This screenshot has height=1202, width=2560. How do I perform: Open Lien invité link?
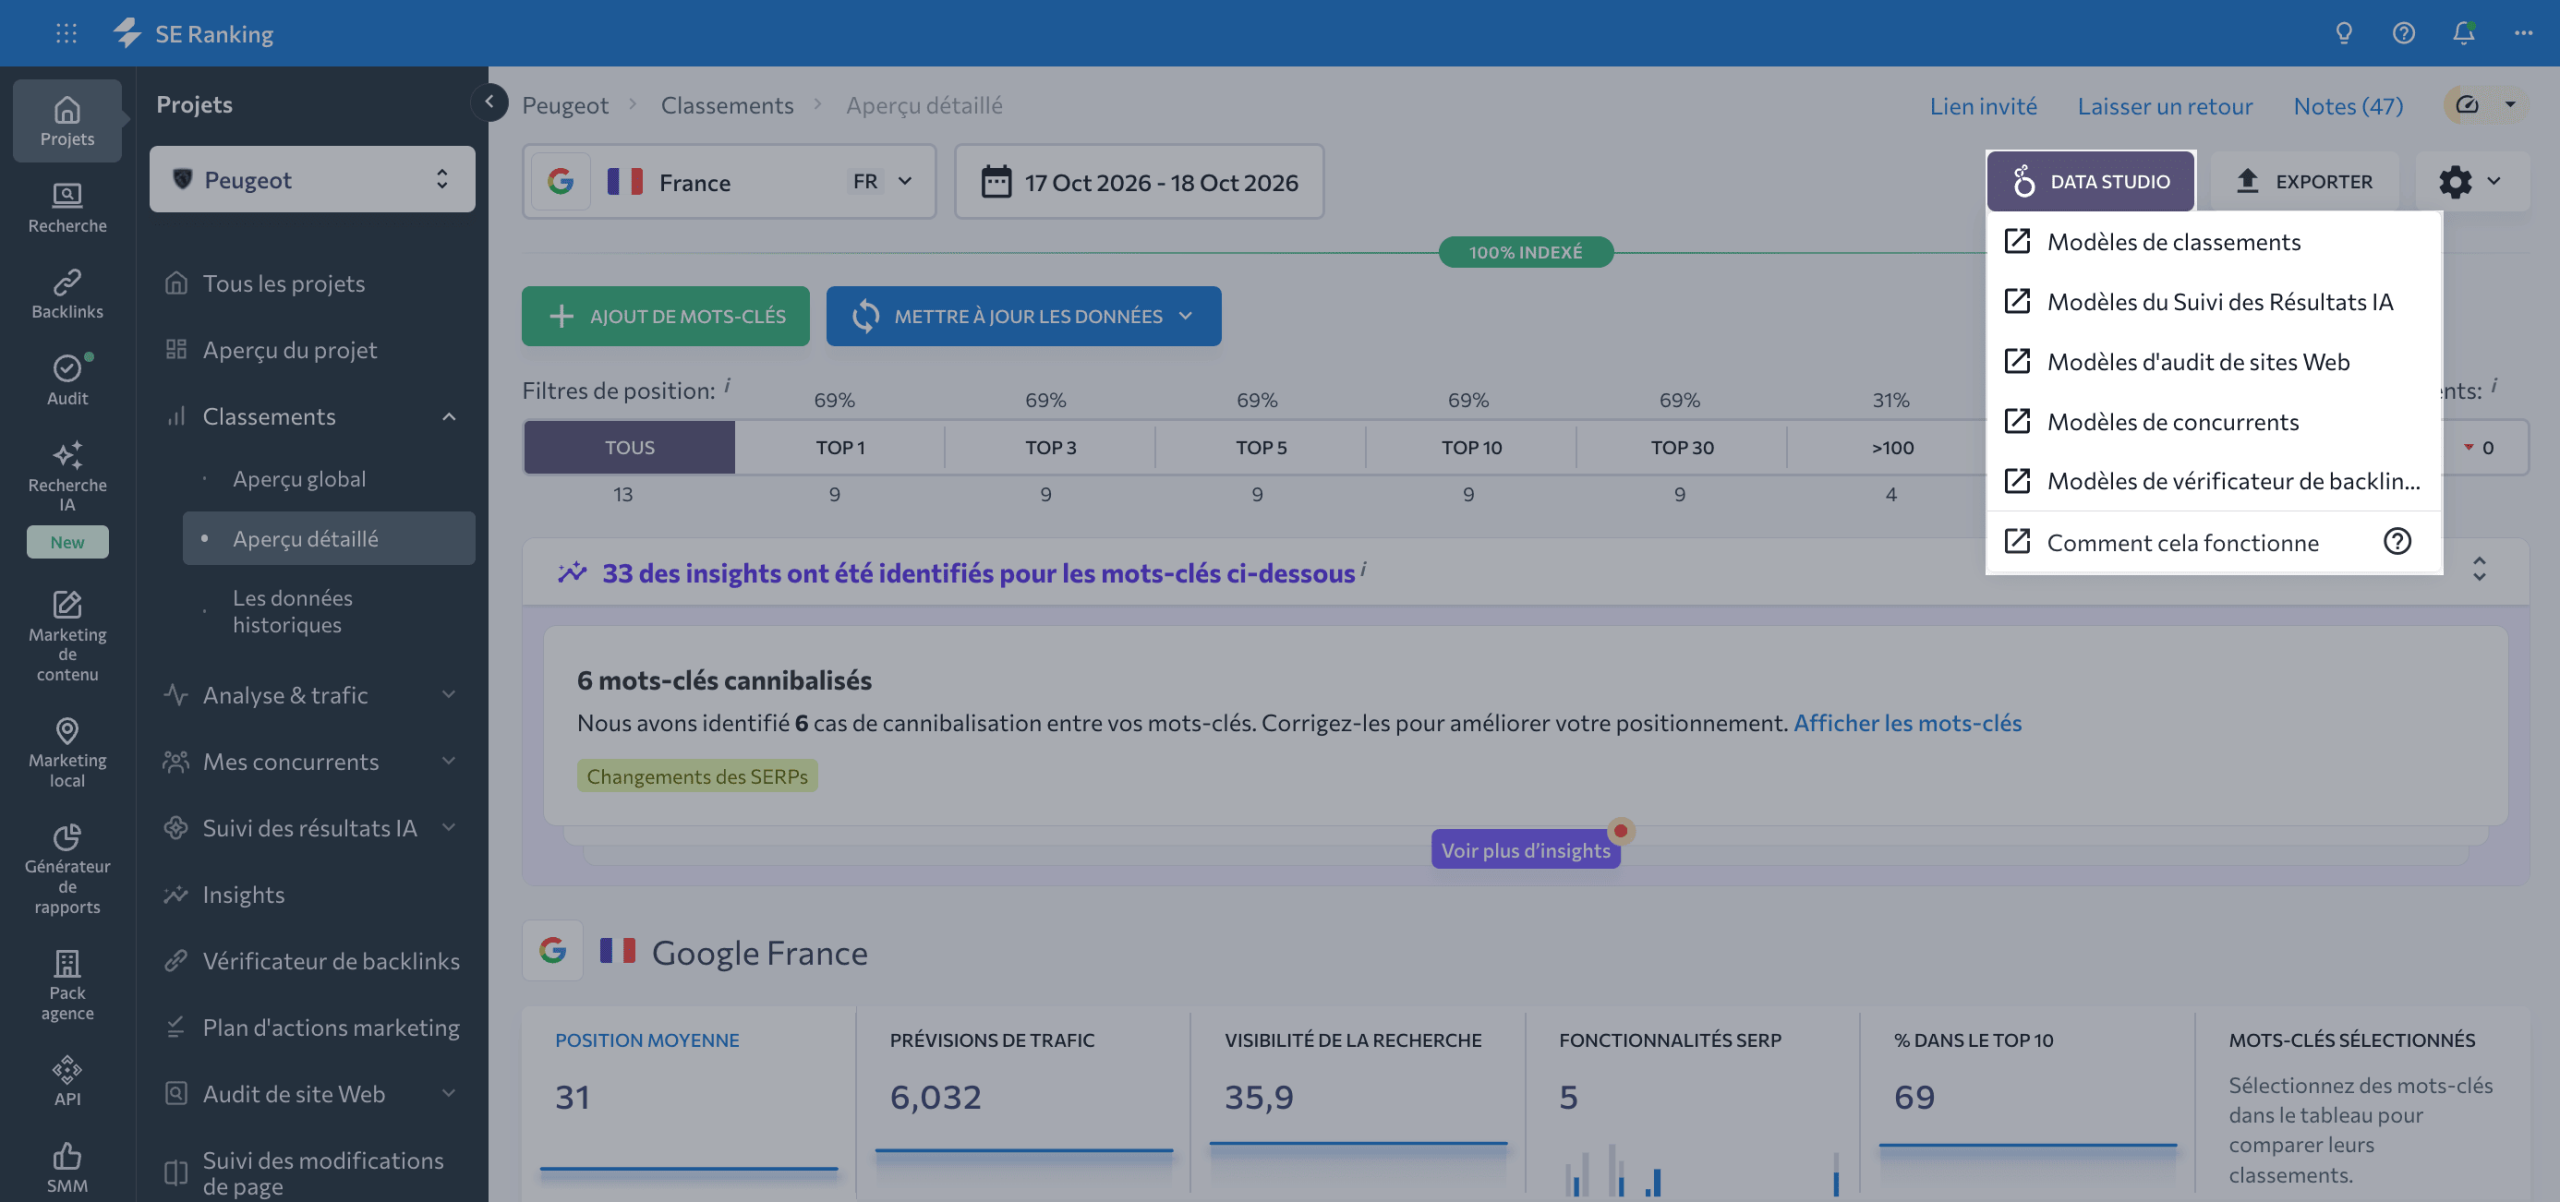click(1983, 105)
